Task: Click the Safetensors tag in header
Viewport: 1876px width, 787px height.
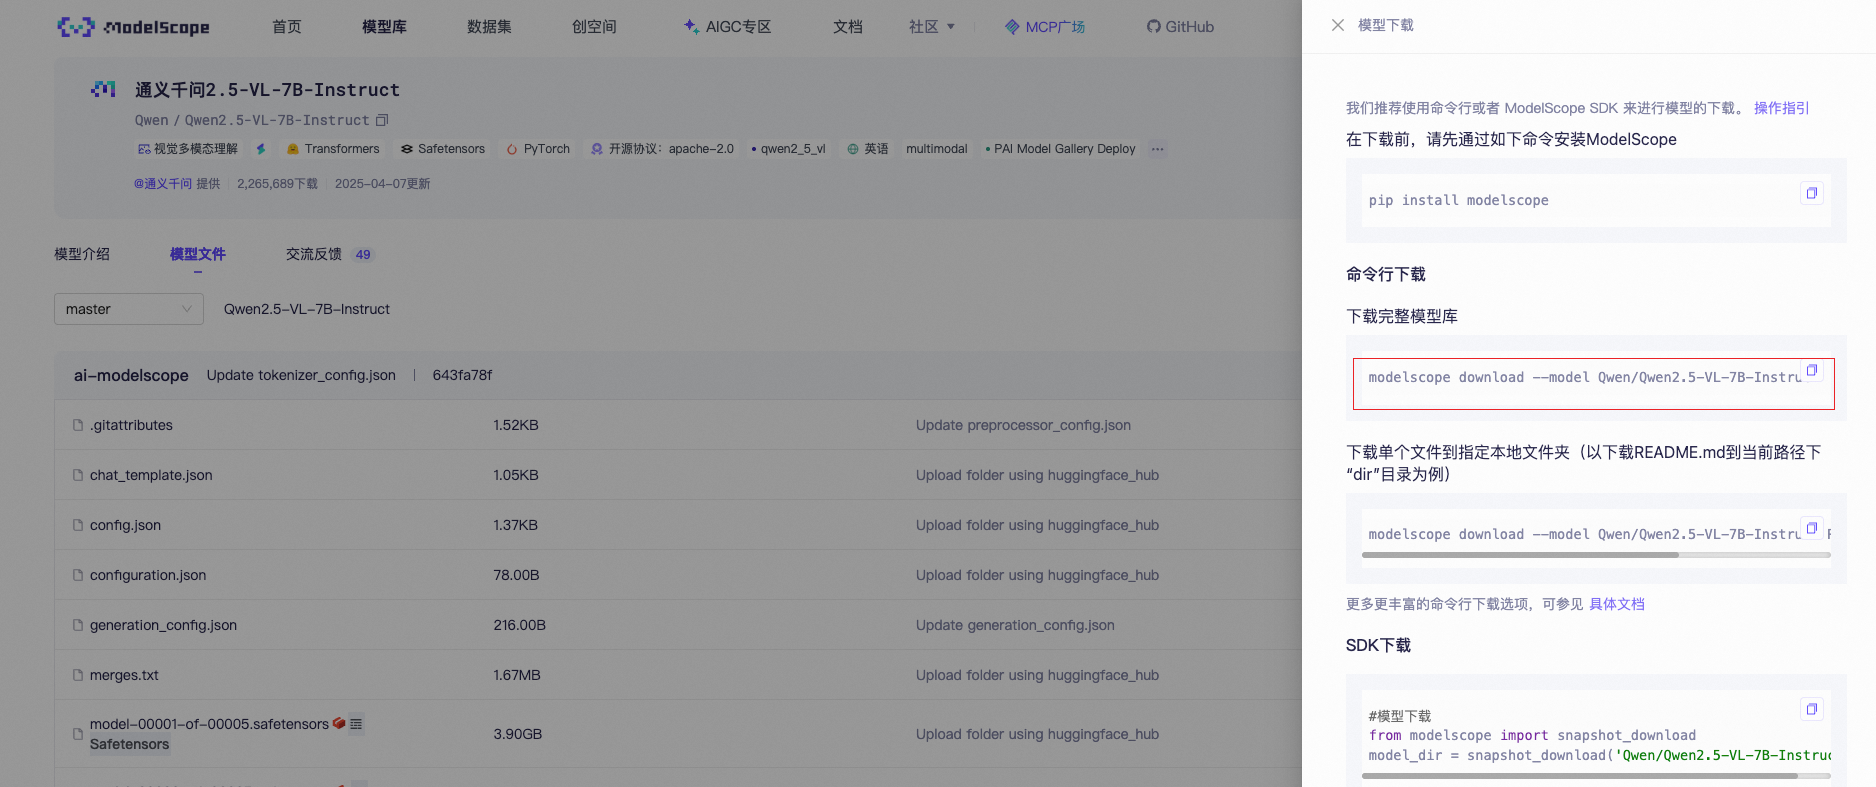Action: coord(443,149)
